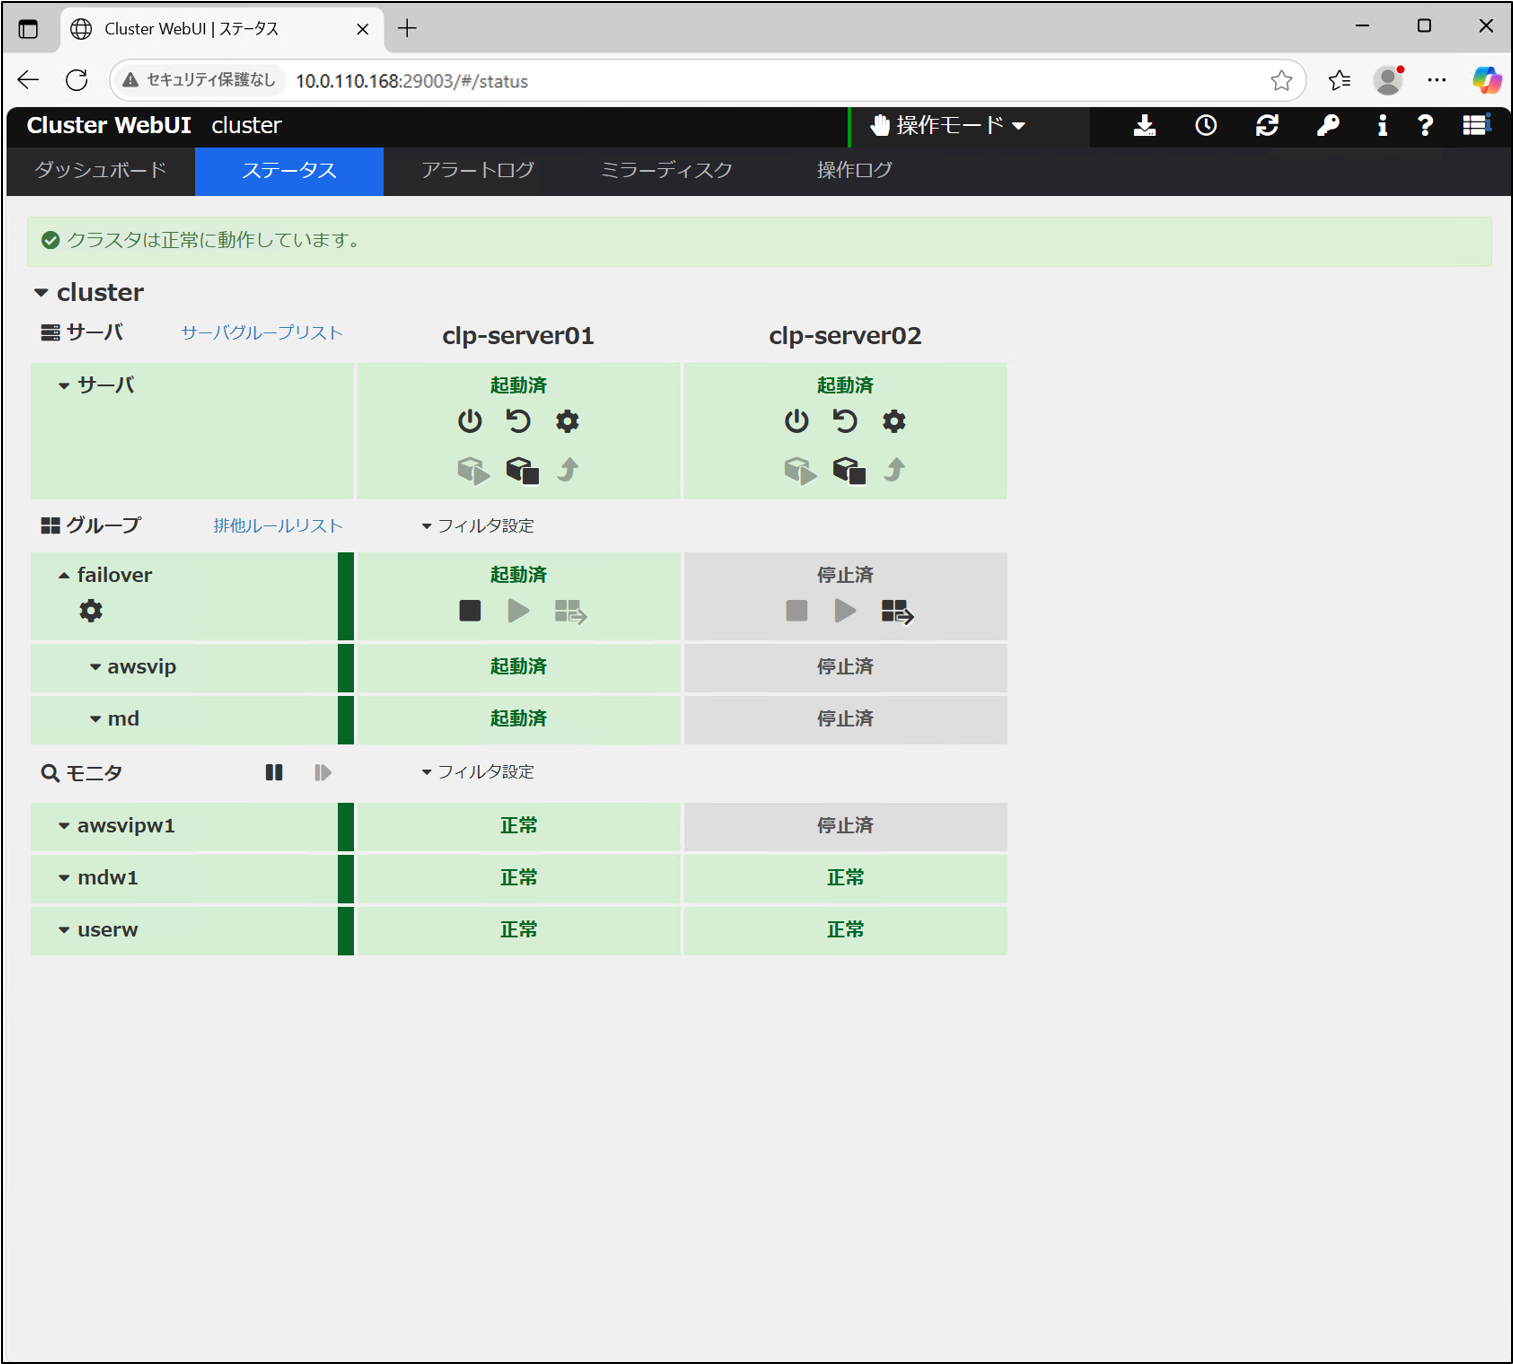Expand group フィルタ設定 filter
Viewport: 1513px width, 1364px height.
point(478,526)
